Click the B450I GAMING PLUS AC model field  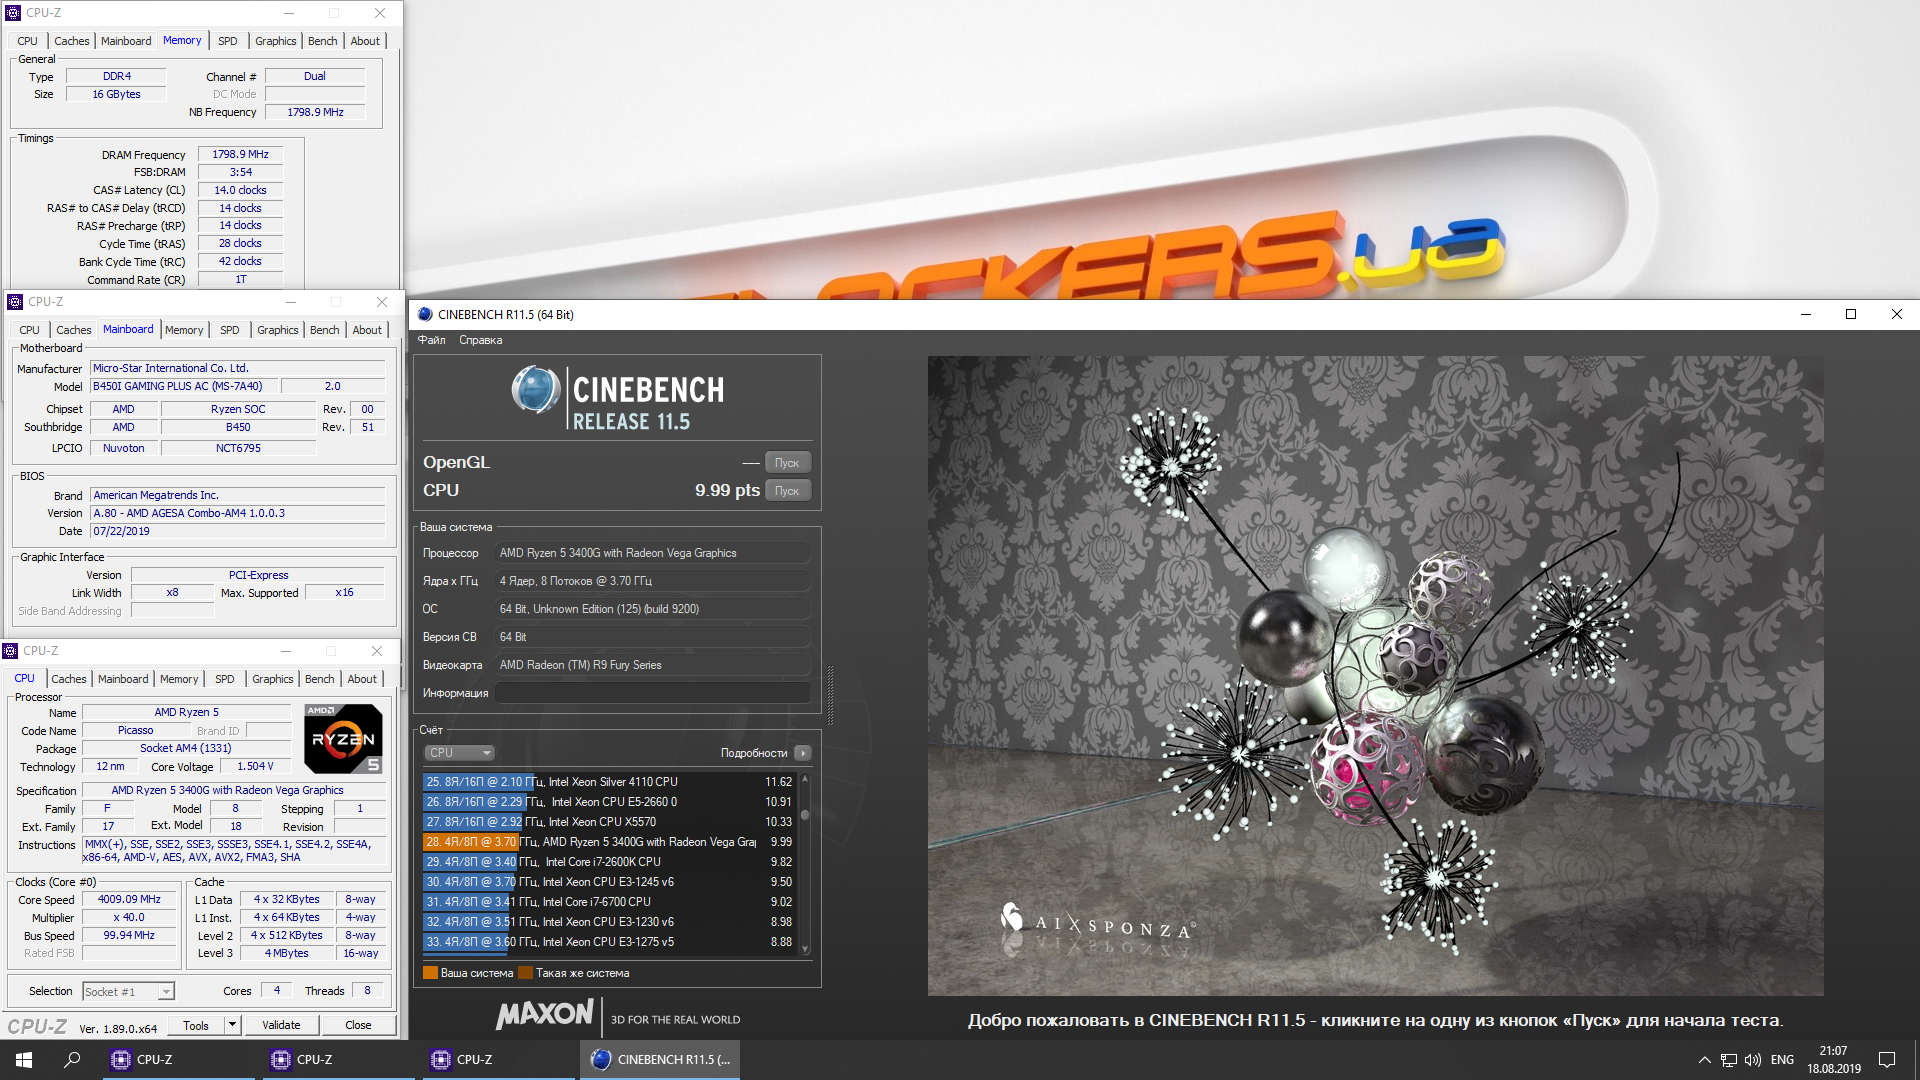point(184,386)
